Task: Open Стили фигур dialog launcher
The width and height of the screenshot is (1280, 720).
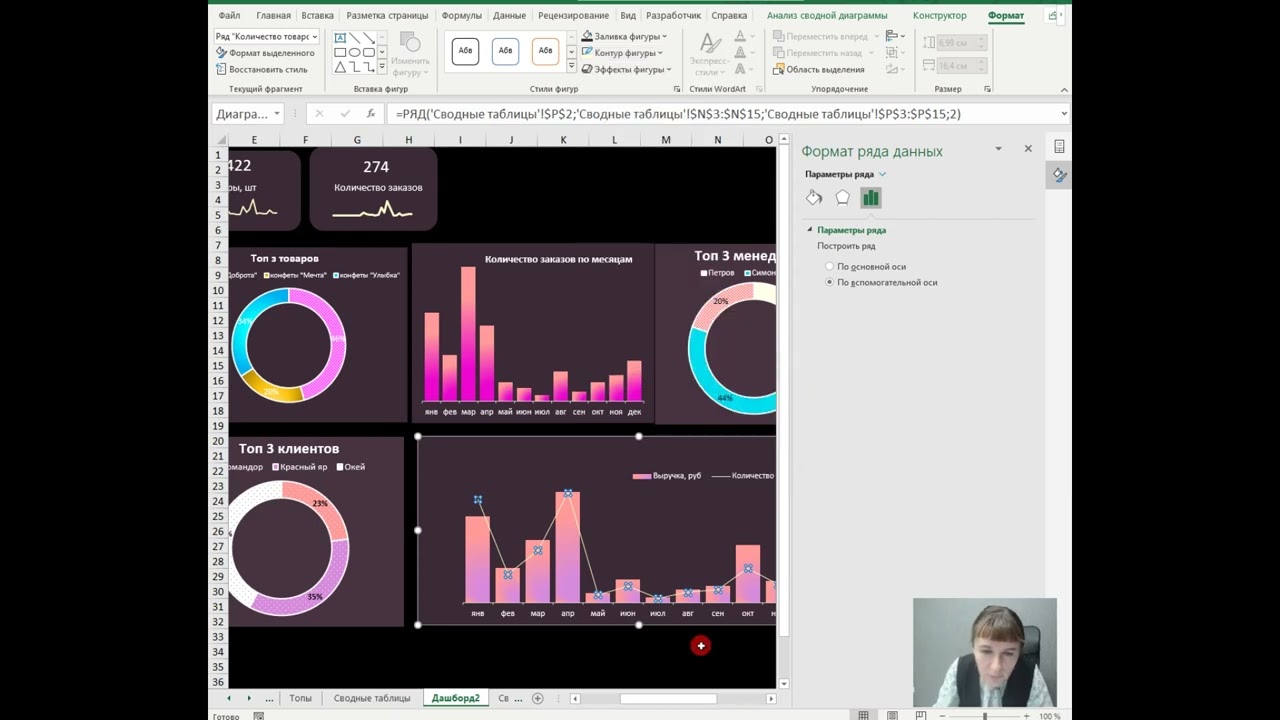Action: pyautogui.click(x=676, y=89)
